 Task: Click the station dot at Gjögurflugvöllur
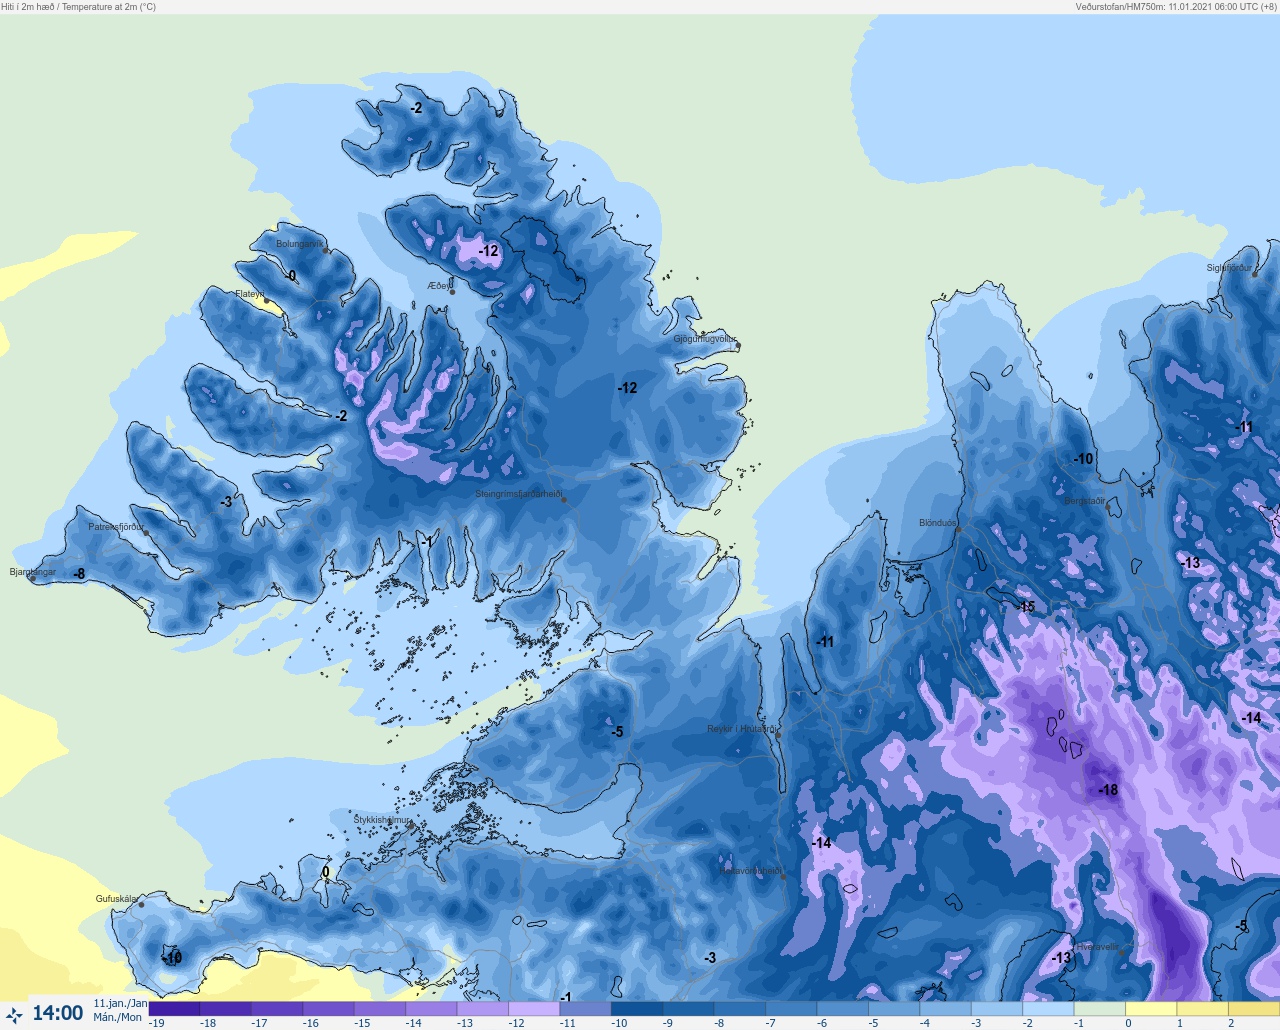point(738,346)
